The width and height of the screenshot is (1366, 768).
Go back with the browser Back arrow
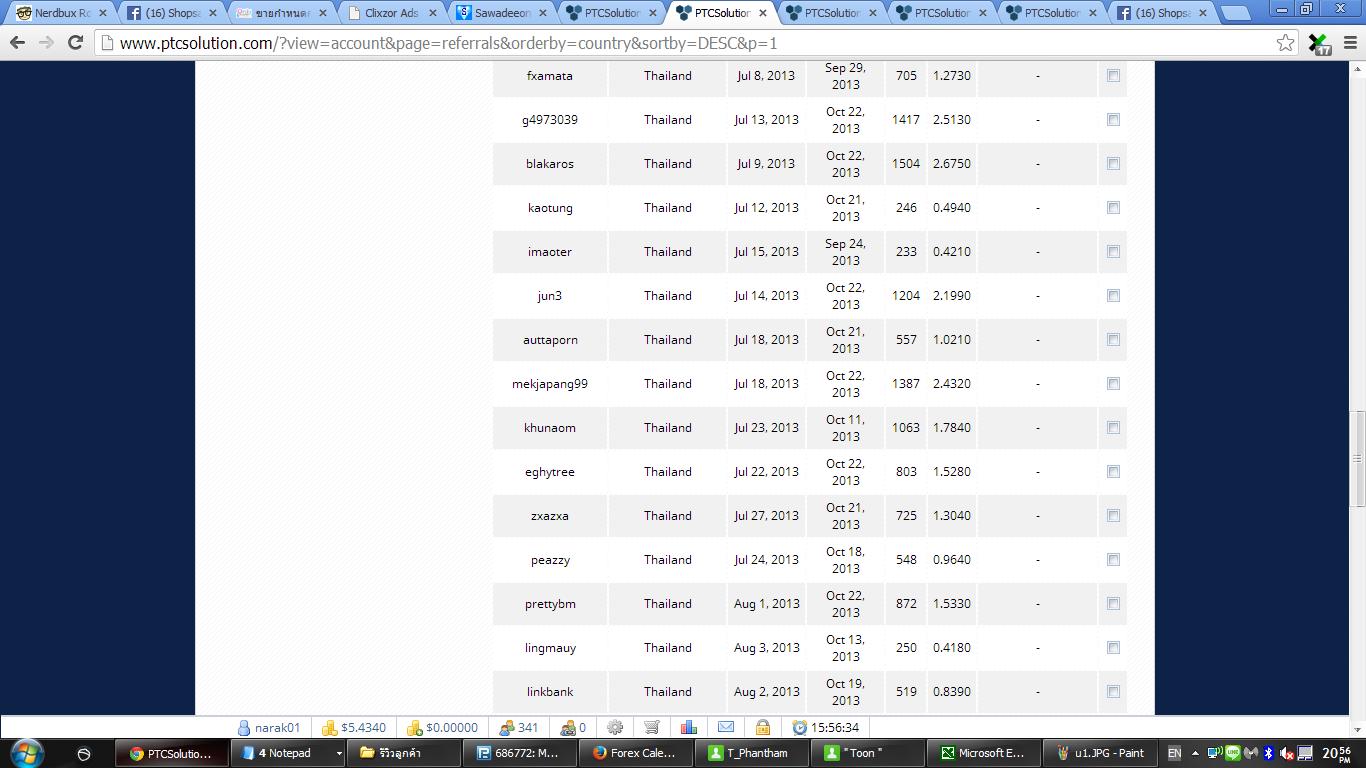(17, 43)
